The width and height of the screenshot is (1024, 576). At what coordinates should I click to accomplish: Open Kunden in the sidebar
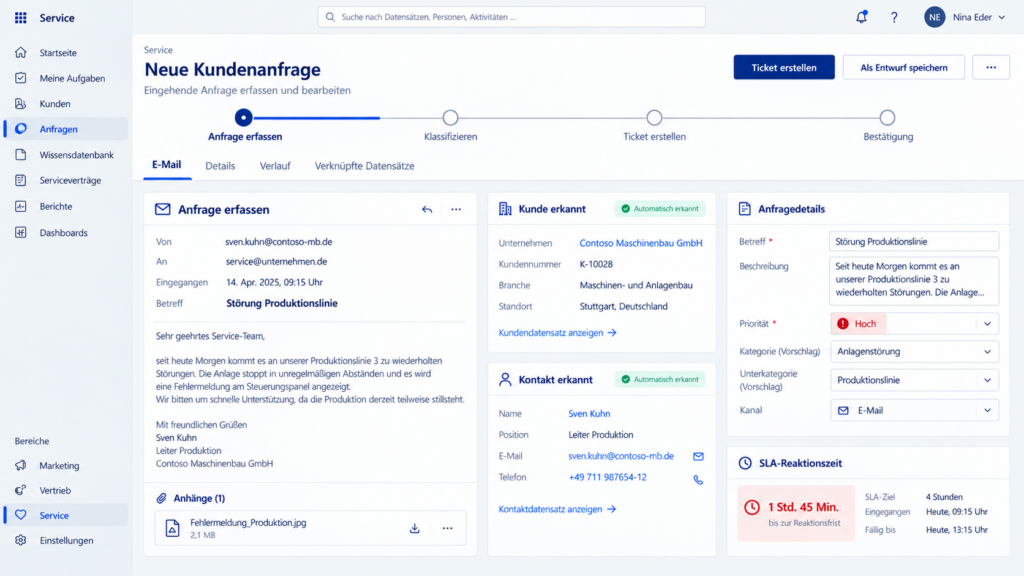coord(66,103)
